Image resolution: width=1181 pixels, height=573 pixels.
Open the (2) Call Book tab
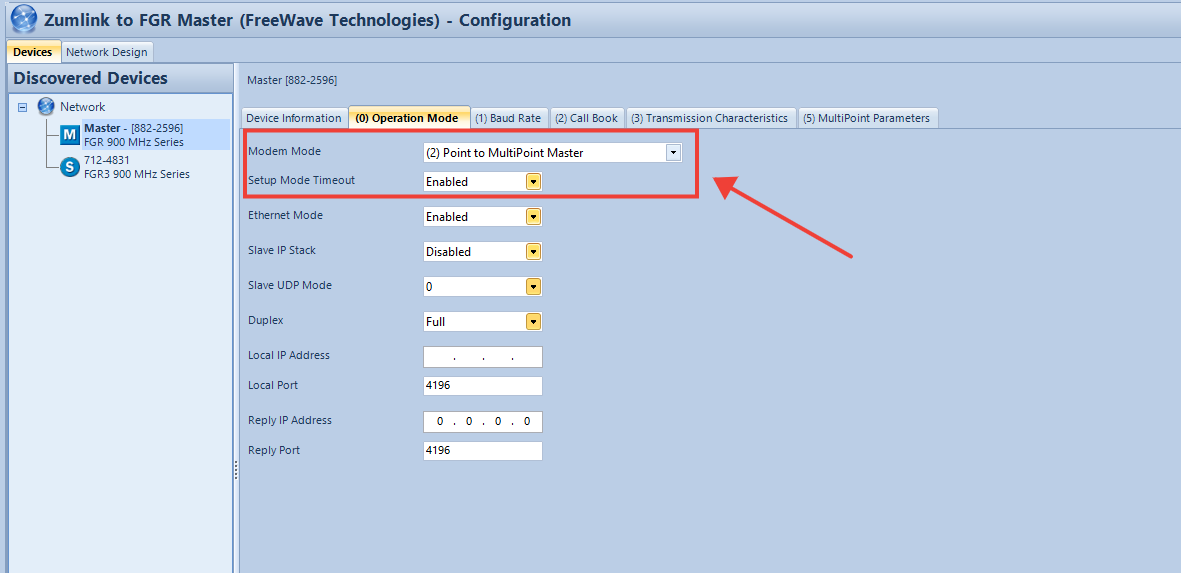pos(586,118)
